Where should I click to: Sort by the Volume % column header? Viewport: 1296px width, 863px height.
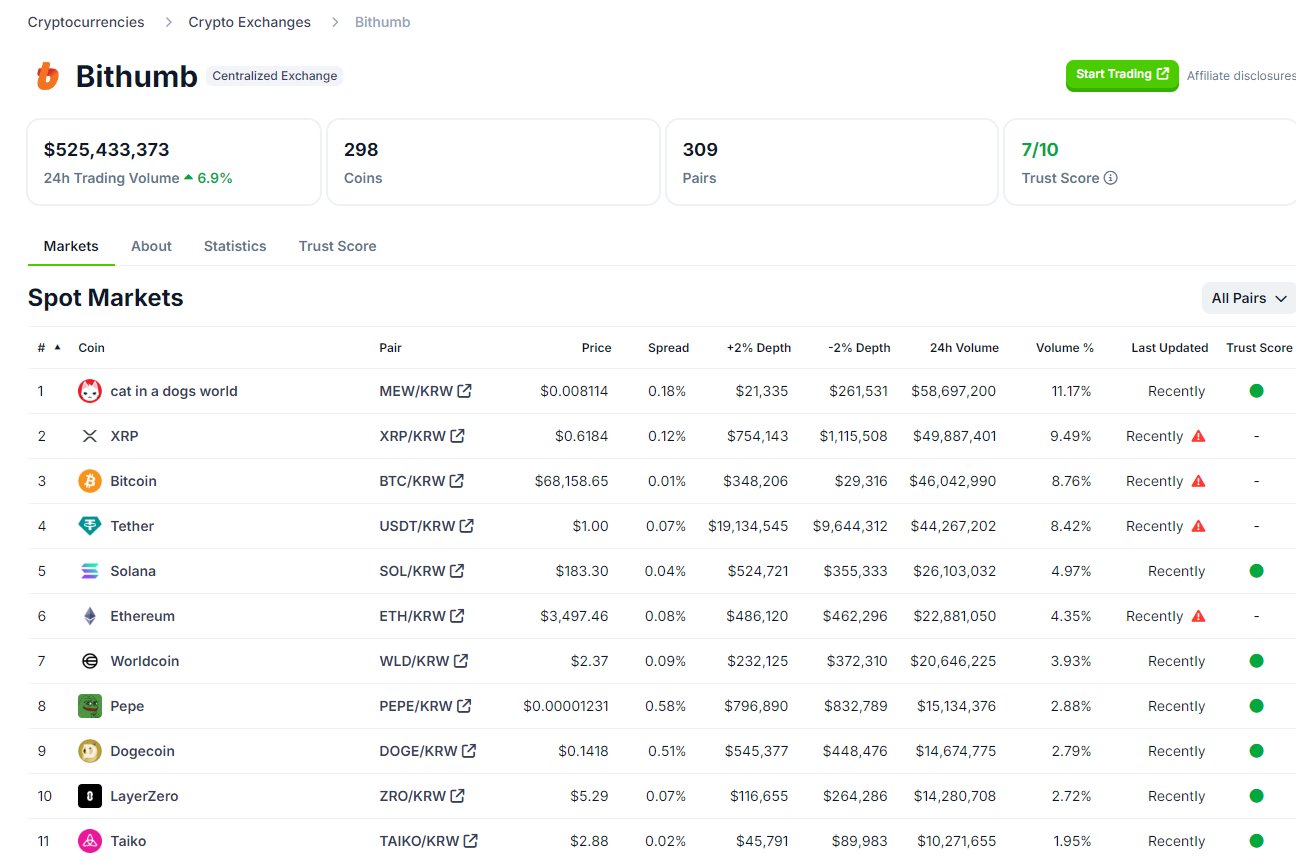(x=1065, y=348)
